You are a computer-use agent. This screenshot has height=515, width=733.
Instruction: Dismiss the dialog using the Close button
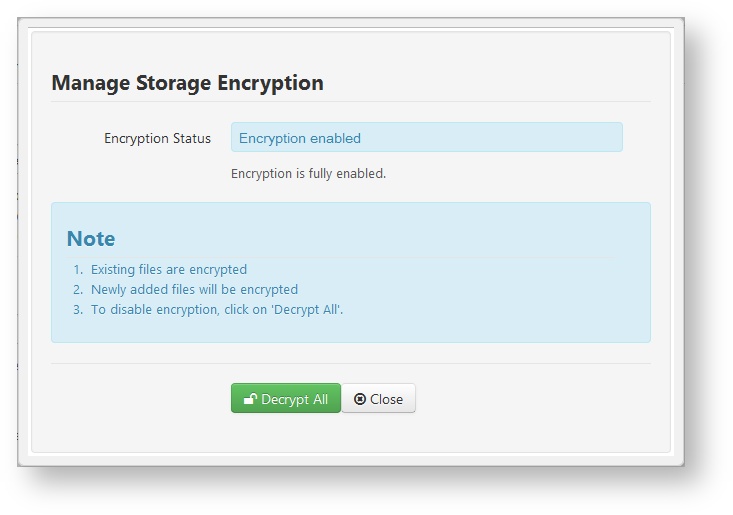coord(378,398)
